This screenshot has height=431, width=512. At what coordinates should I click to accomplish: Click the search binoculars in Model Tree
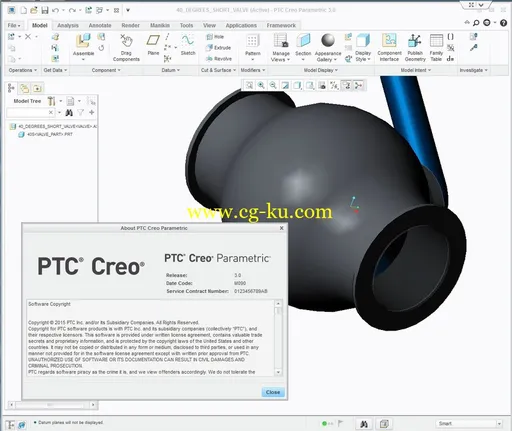pyautogui.click(x=69, y=113)
